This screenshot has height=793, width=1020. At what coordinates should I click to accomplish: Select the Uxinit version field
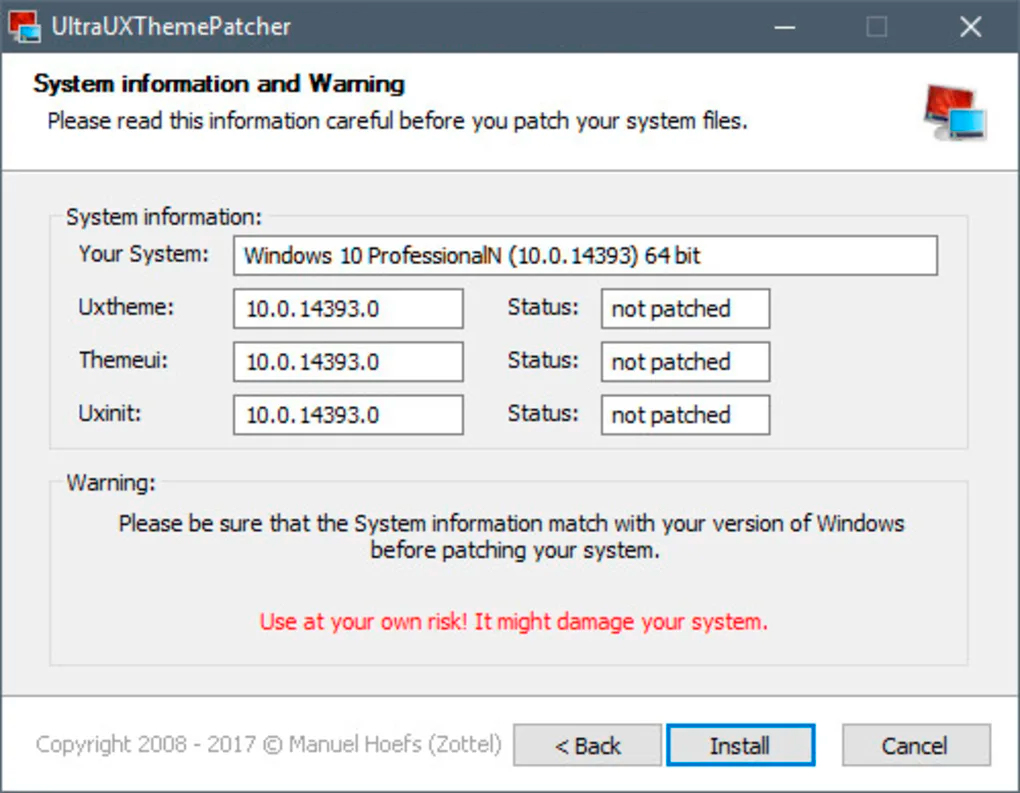pyautogui.click(x=348, y=415)
